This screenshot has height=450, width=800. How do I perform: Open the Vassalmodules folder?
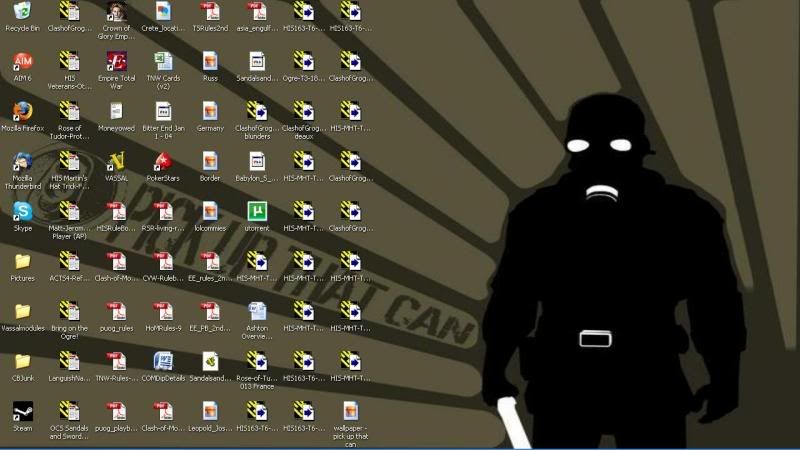22,311
